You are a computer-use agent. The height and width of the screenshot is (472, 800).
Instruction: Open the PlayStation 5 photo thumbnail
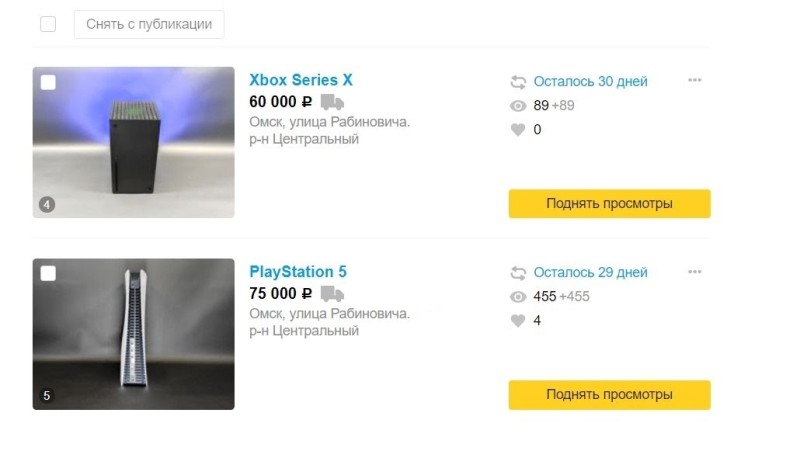134,334
